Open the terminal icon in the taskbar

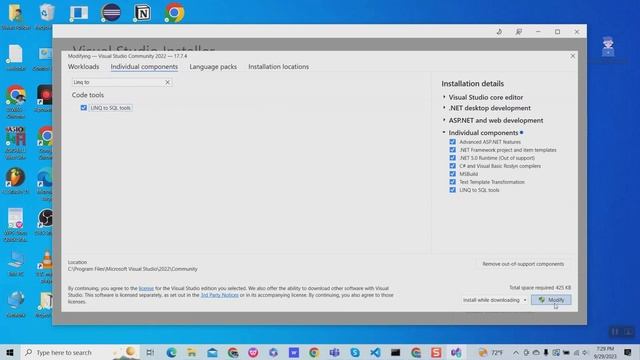click(396, 352)
